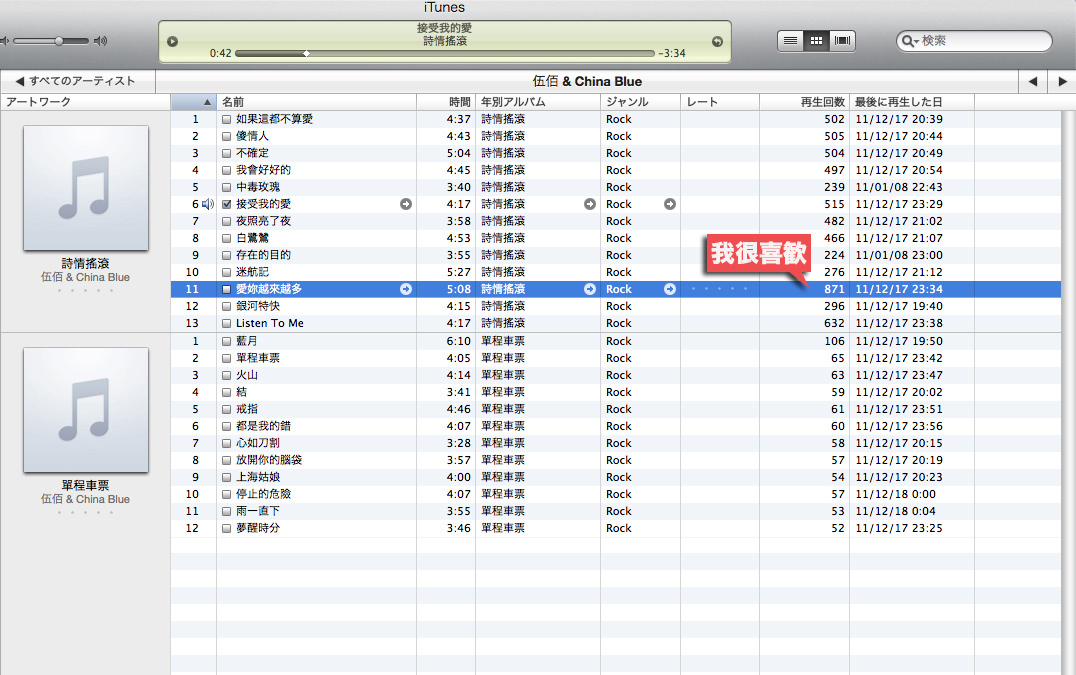Image resolution: width=1076 pixels, height=675 pixels.
Task: Click the search magnifier icon
Action: (909, 41)
